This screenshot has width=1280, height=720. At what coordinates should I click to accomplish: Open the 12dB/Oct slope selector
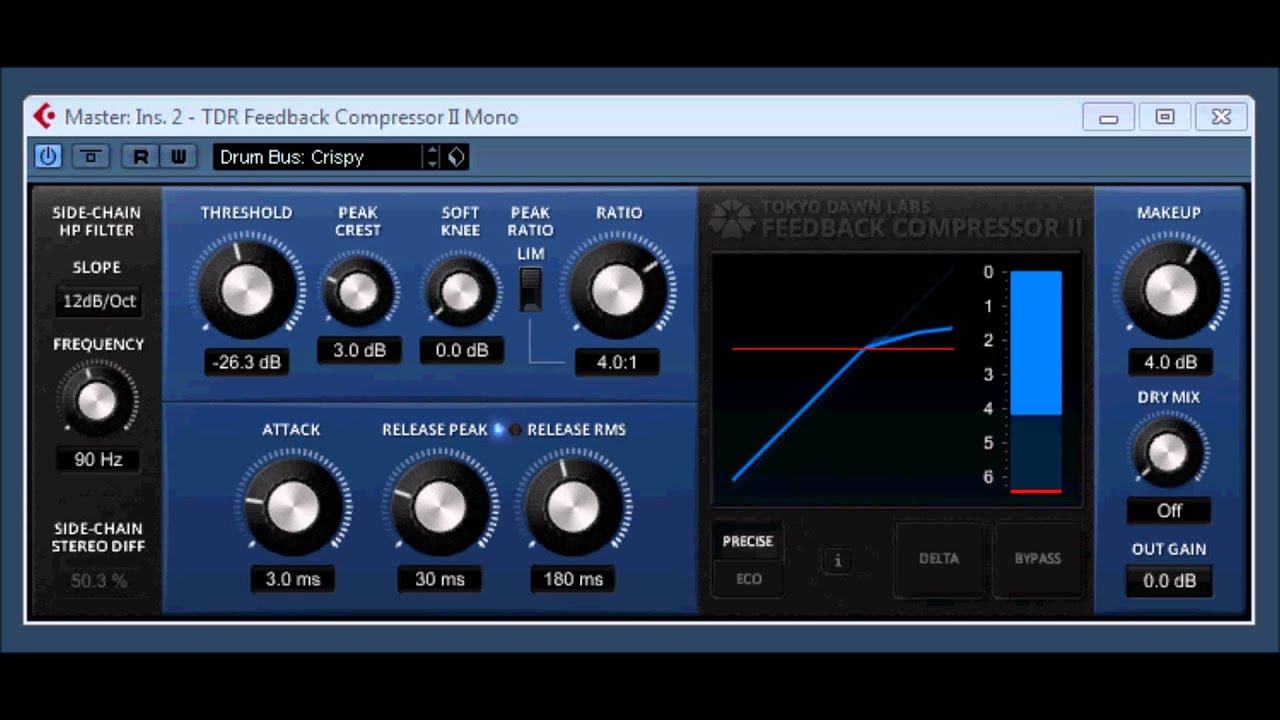click(x=98, y=301)
